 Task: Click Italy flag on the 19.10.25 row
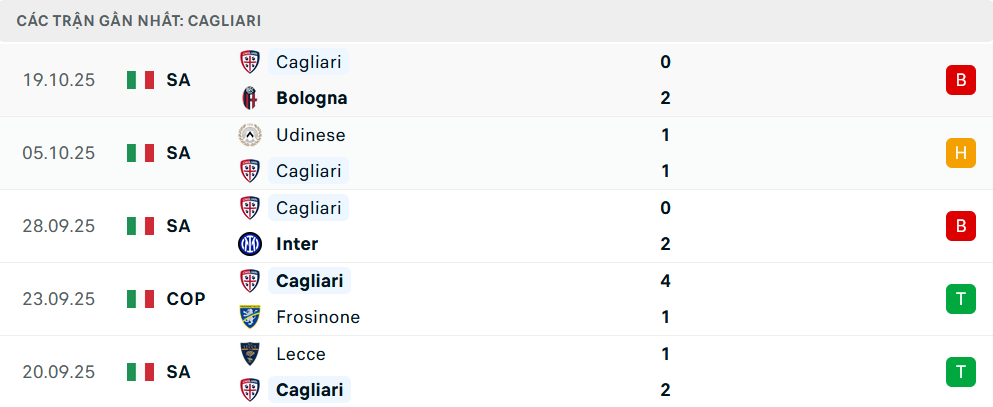click(x=140, y=80)
